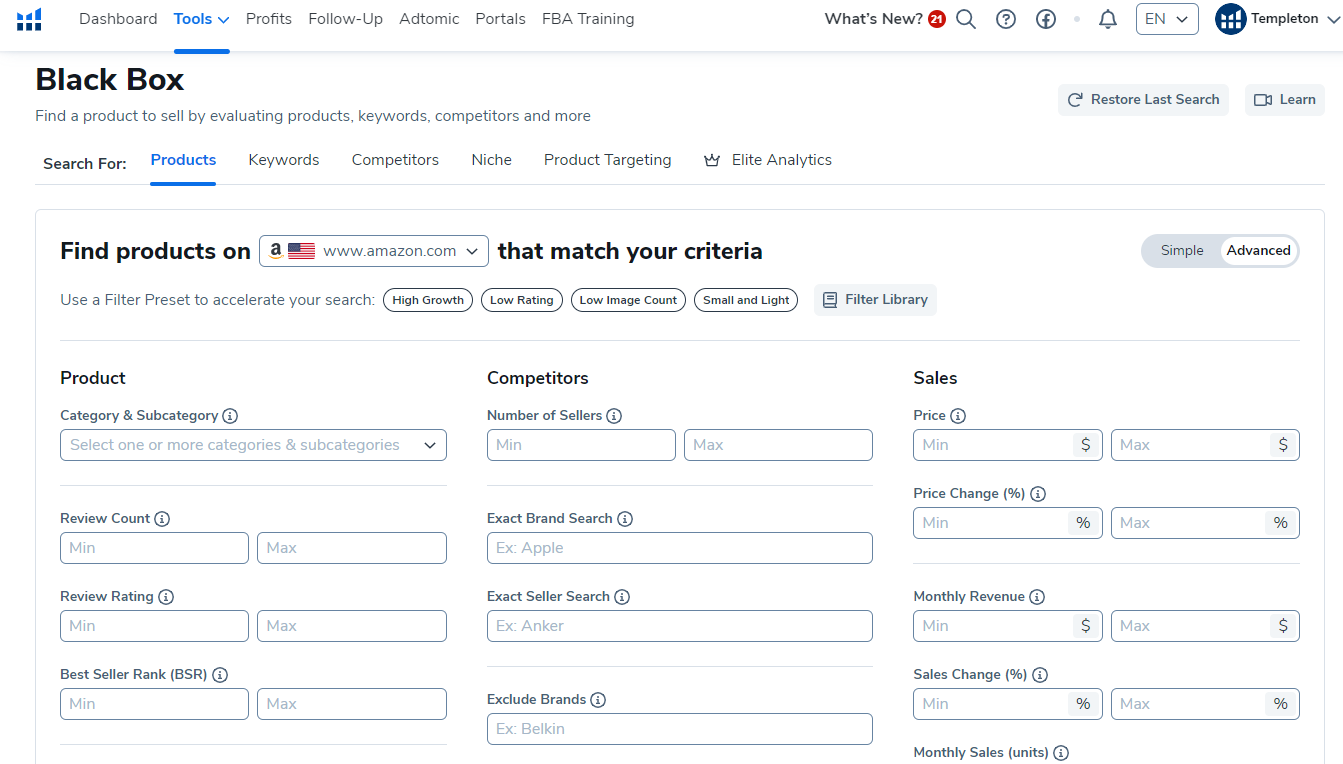Open the Adtomic menu item
The width and height of the screenshot is (1343, 764).
[429, 19]
